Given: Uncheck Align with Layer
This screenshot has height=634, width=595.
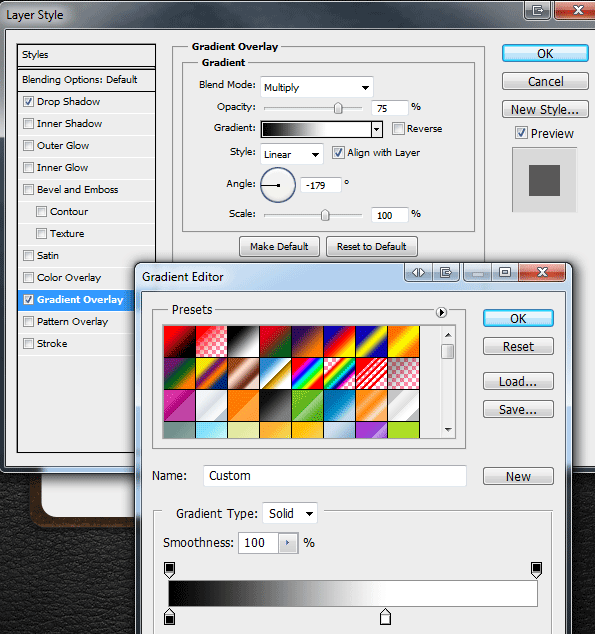Looking at the screenshot, I should [338, 152].
